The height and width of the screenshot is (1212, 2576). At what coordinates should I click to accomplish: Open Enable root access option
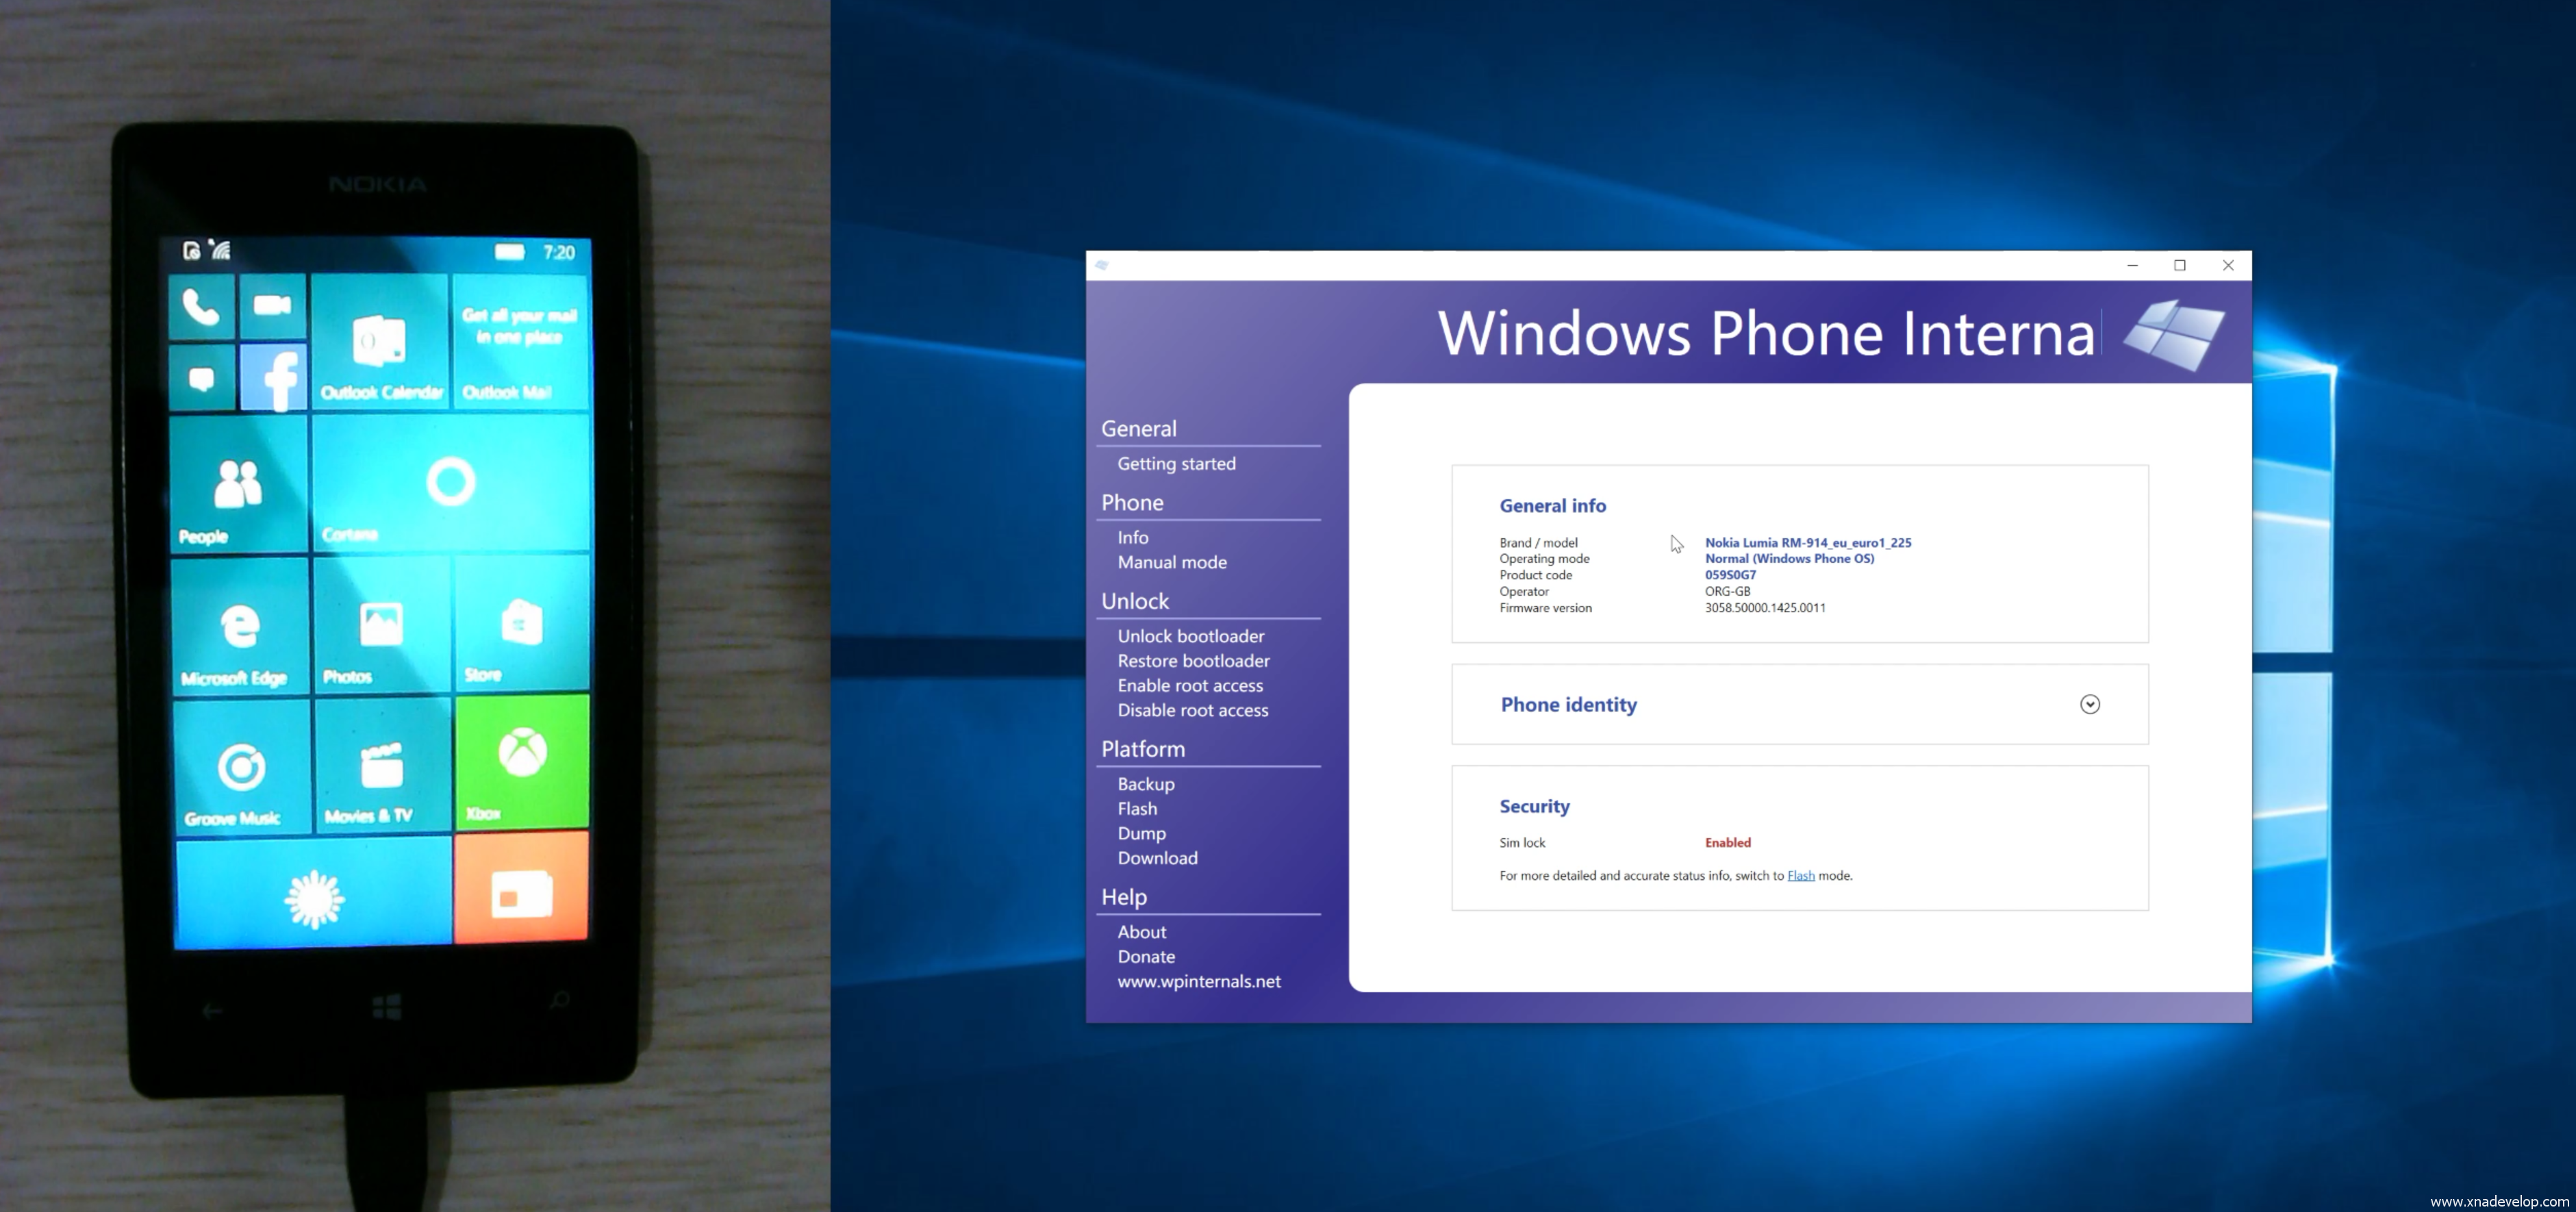1190,686
